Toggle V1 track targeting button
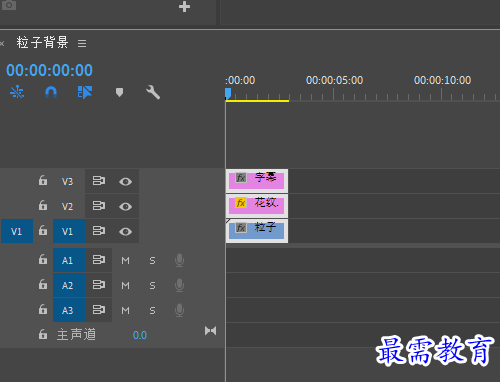The image size is (500, 382). pyautogui.click(x=69, y=231)
